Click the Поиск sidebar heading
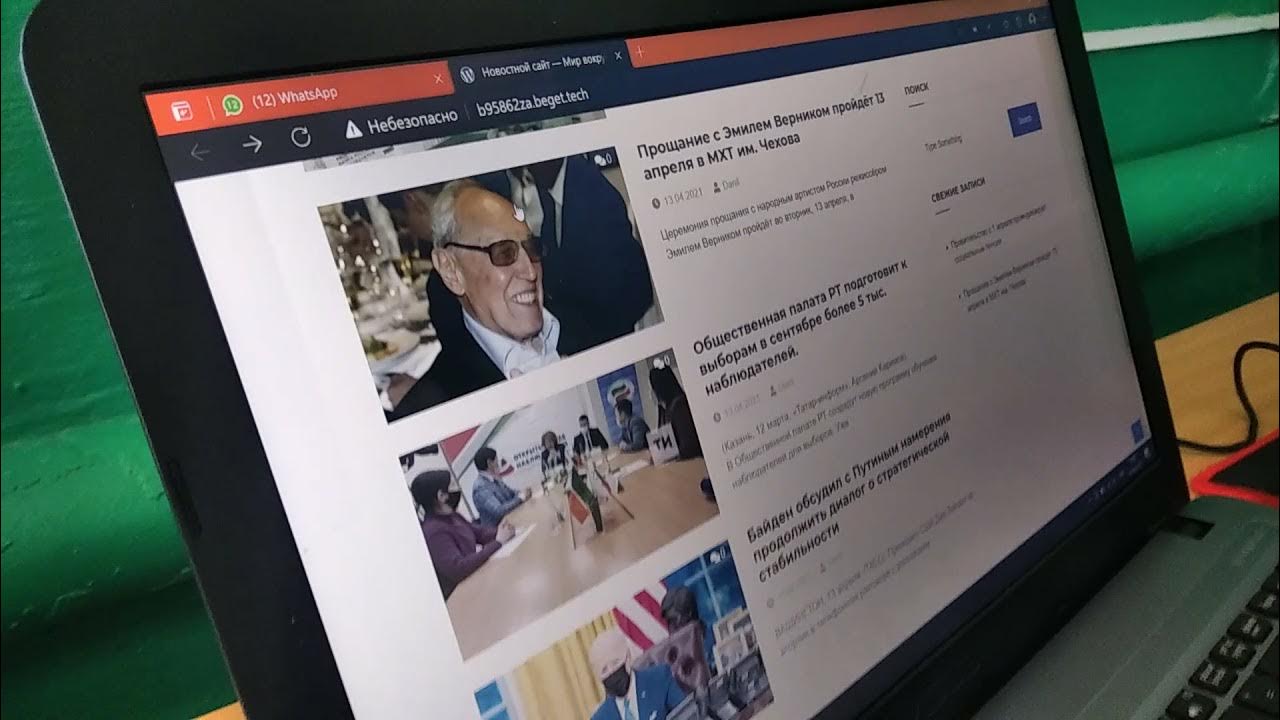This screenshot has height=720, width=1280. tap(916, 88)
